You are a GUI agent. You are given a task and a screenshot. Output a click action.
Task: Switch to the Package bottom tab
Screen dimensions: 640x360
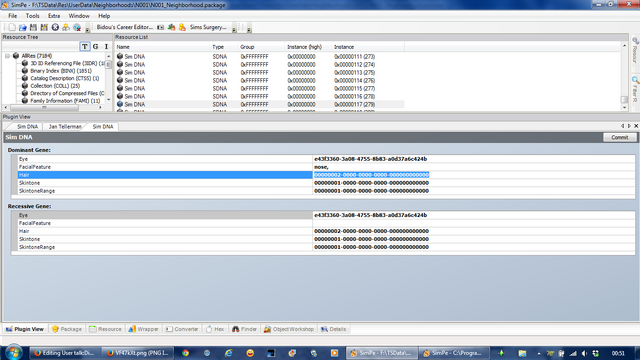pyautogui.click(x=67, y=329)
